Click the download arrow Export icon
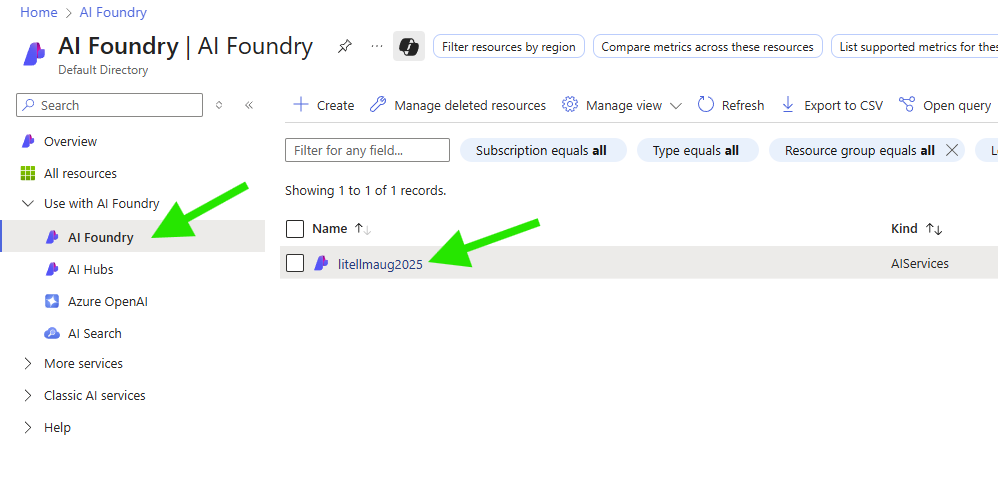The image size is (998, 477). point(788,104)
